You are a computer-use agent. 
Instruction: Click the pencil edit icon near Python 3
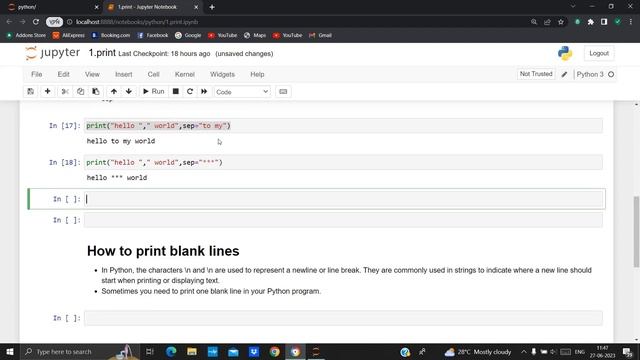pyautogui.click(x=564, y=74)
